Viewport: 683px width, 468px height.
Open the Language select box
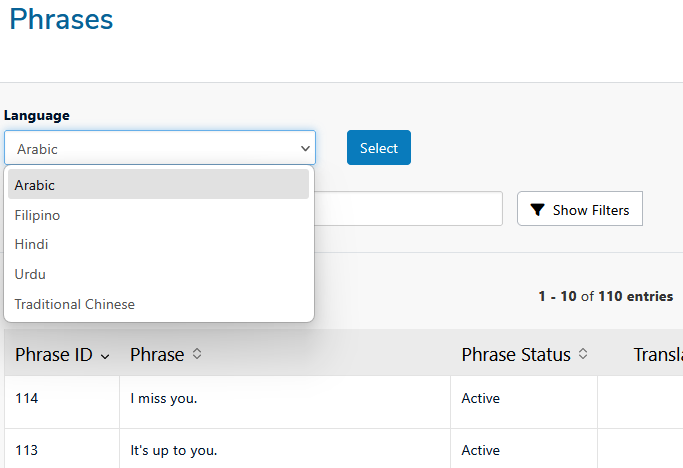click(160, 148)
